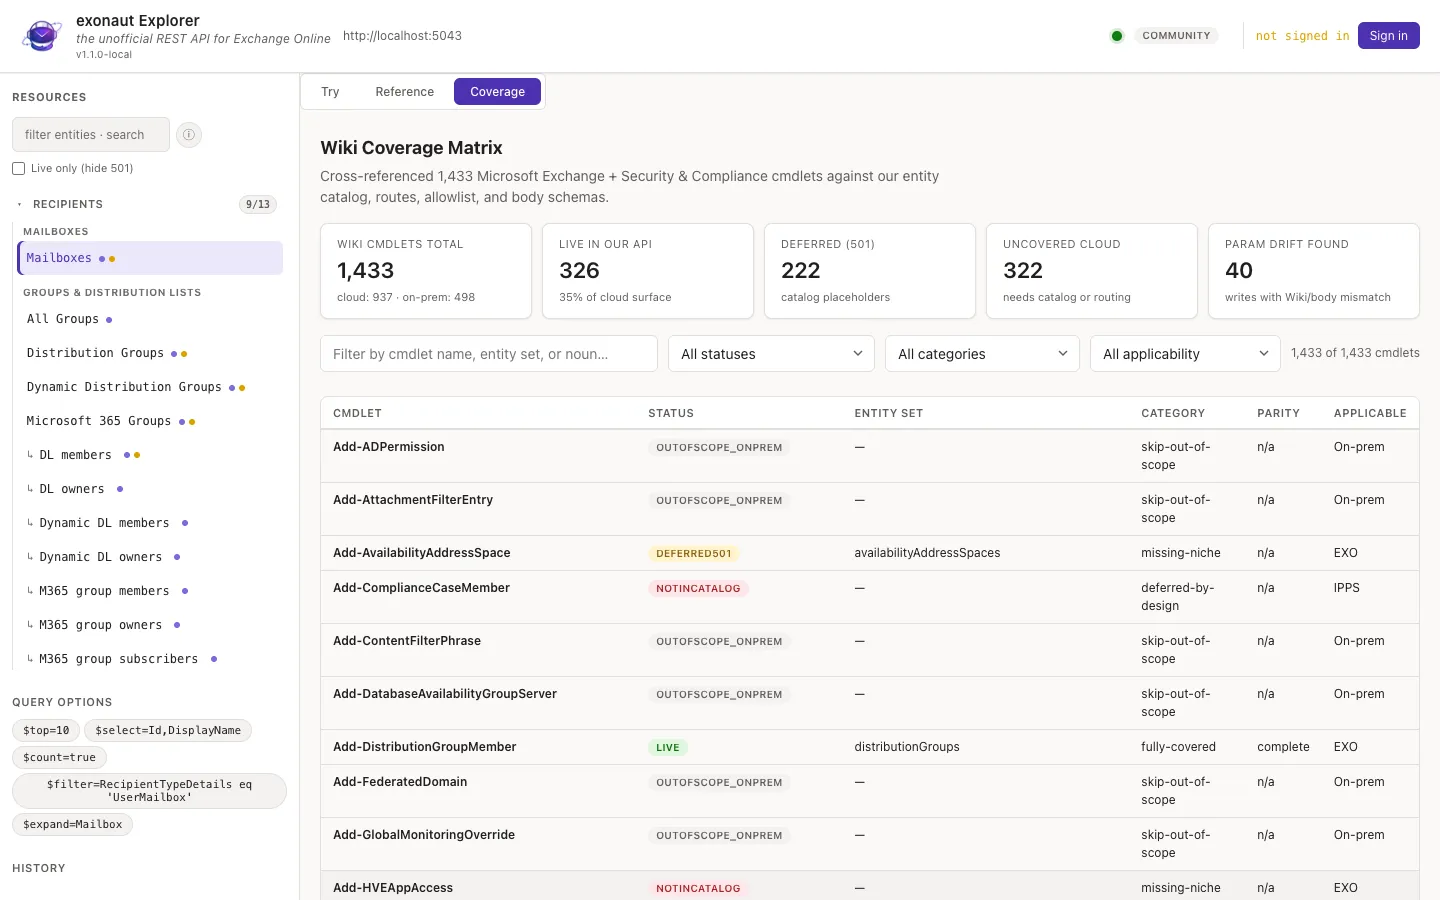The width and height of the screenshot is (1440, 900).
Task: Select Mailboxes in the sidebar
Action: [150, 258]
